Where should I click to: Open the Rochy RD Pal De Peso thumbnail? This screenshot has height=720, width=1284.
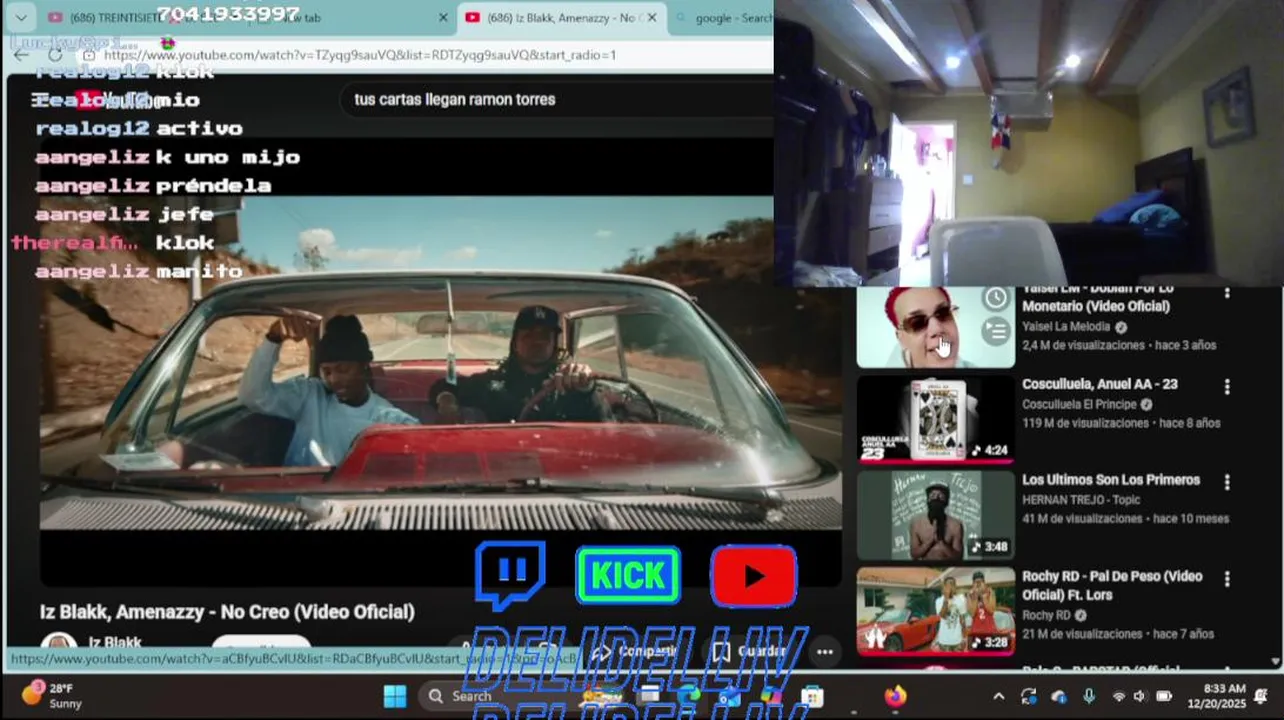(x=935, y=612)
